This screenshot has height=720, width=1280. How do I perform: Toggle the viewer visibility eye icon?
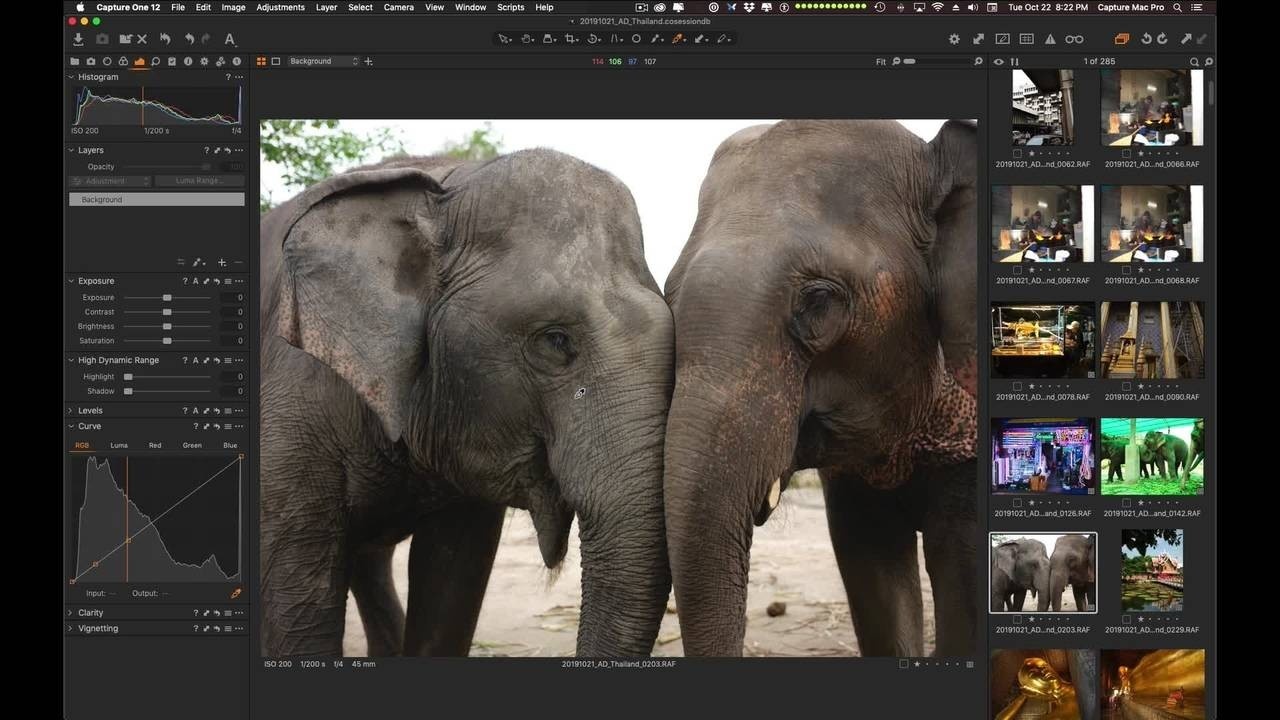coord(998,62)
